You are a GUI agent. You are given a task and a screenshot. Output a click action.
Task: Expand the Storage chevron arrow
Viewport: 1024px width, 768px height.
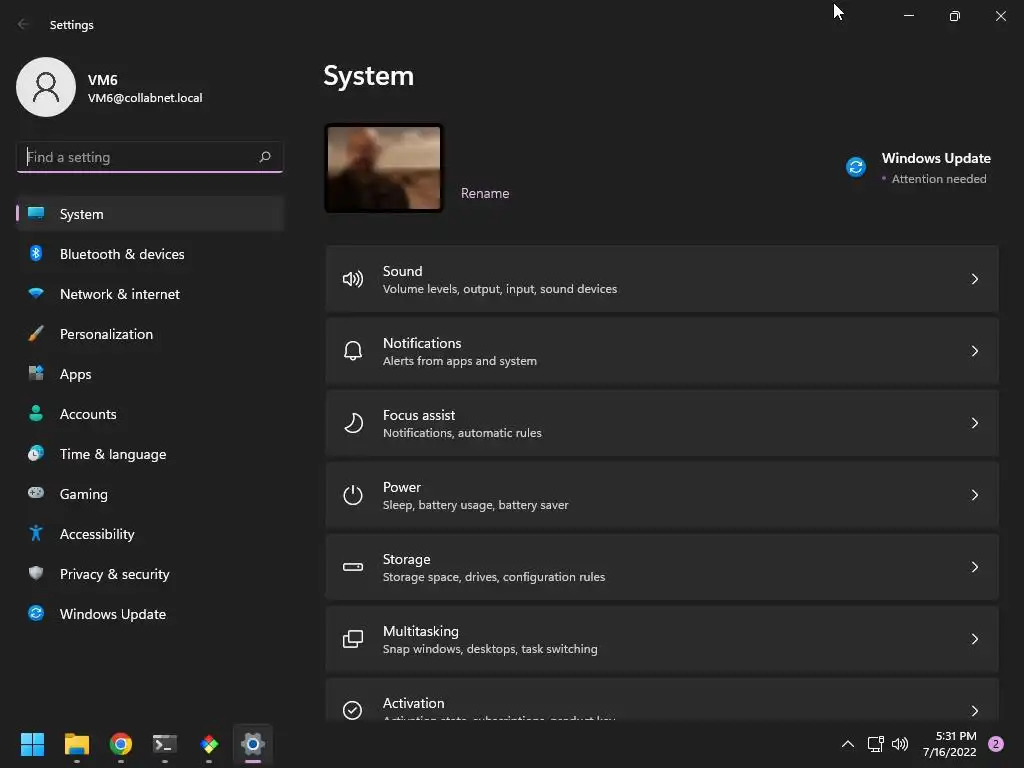(974, 567)
